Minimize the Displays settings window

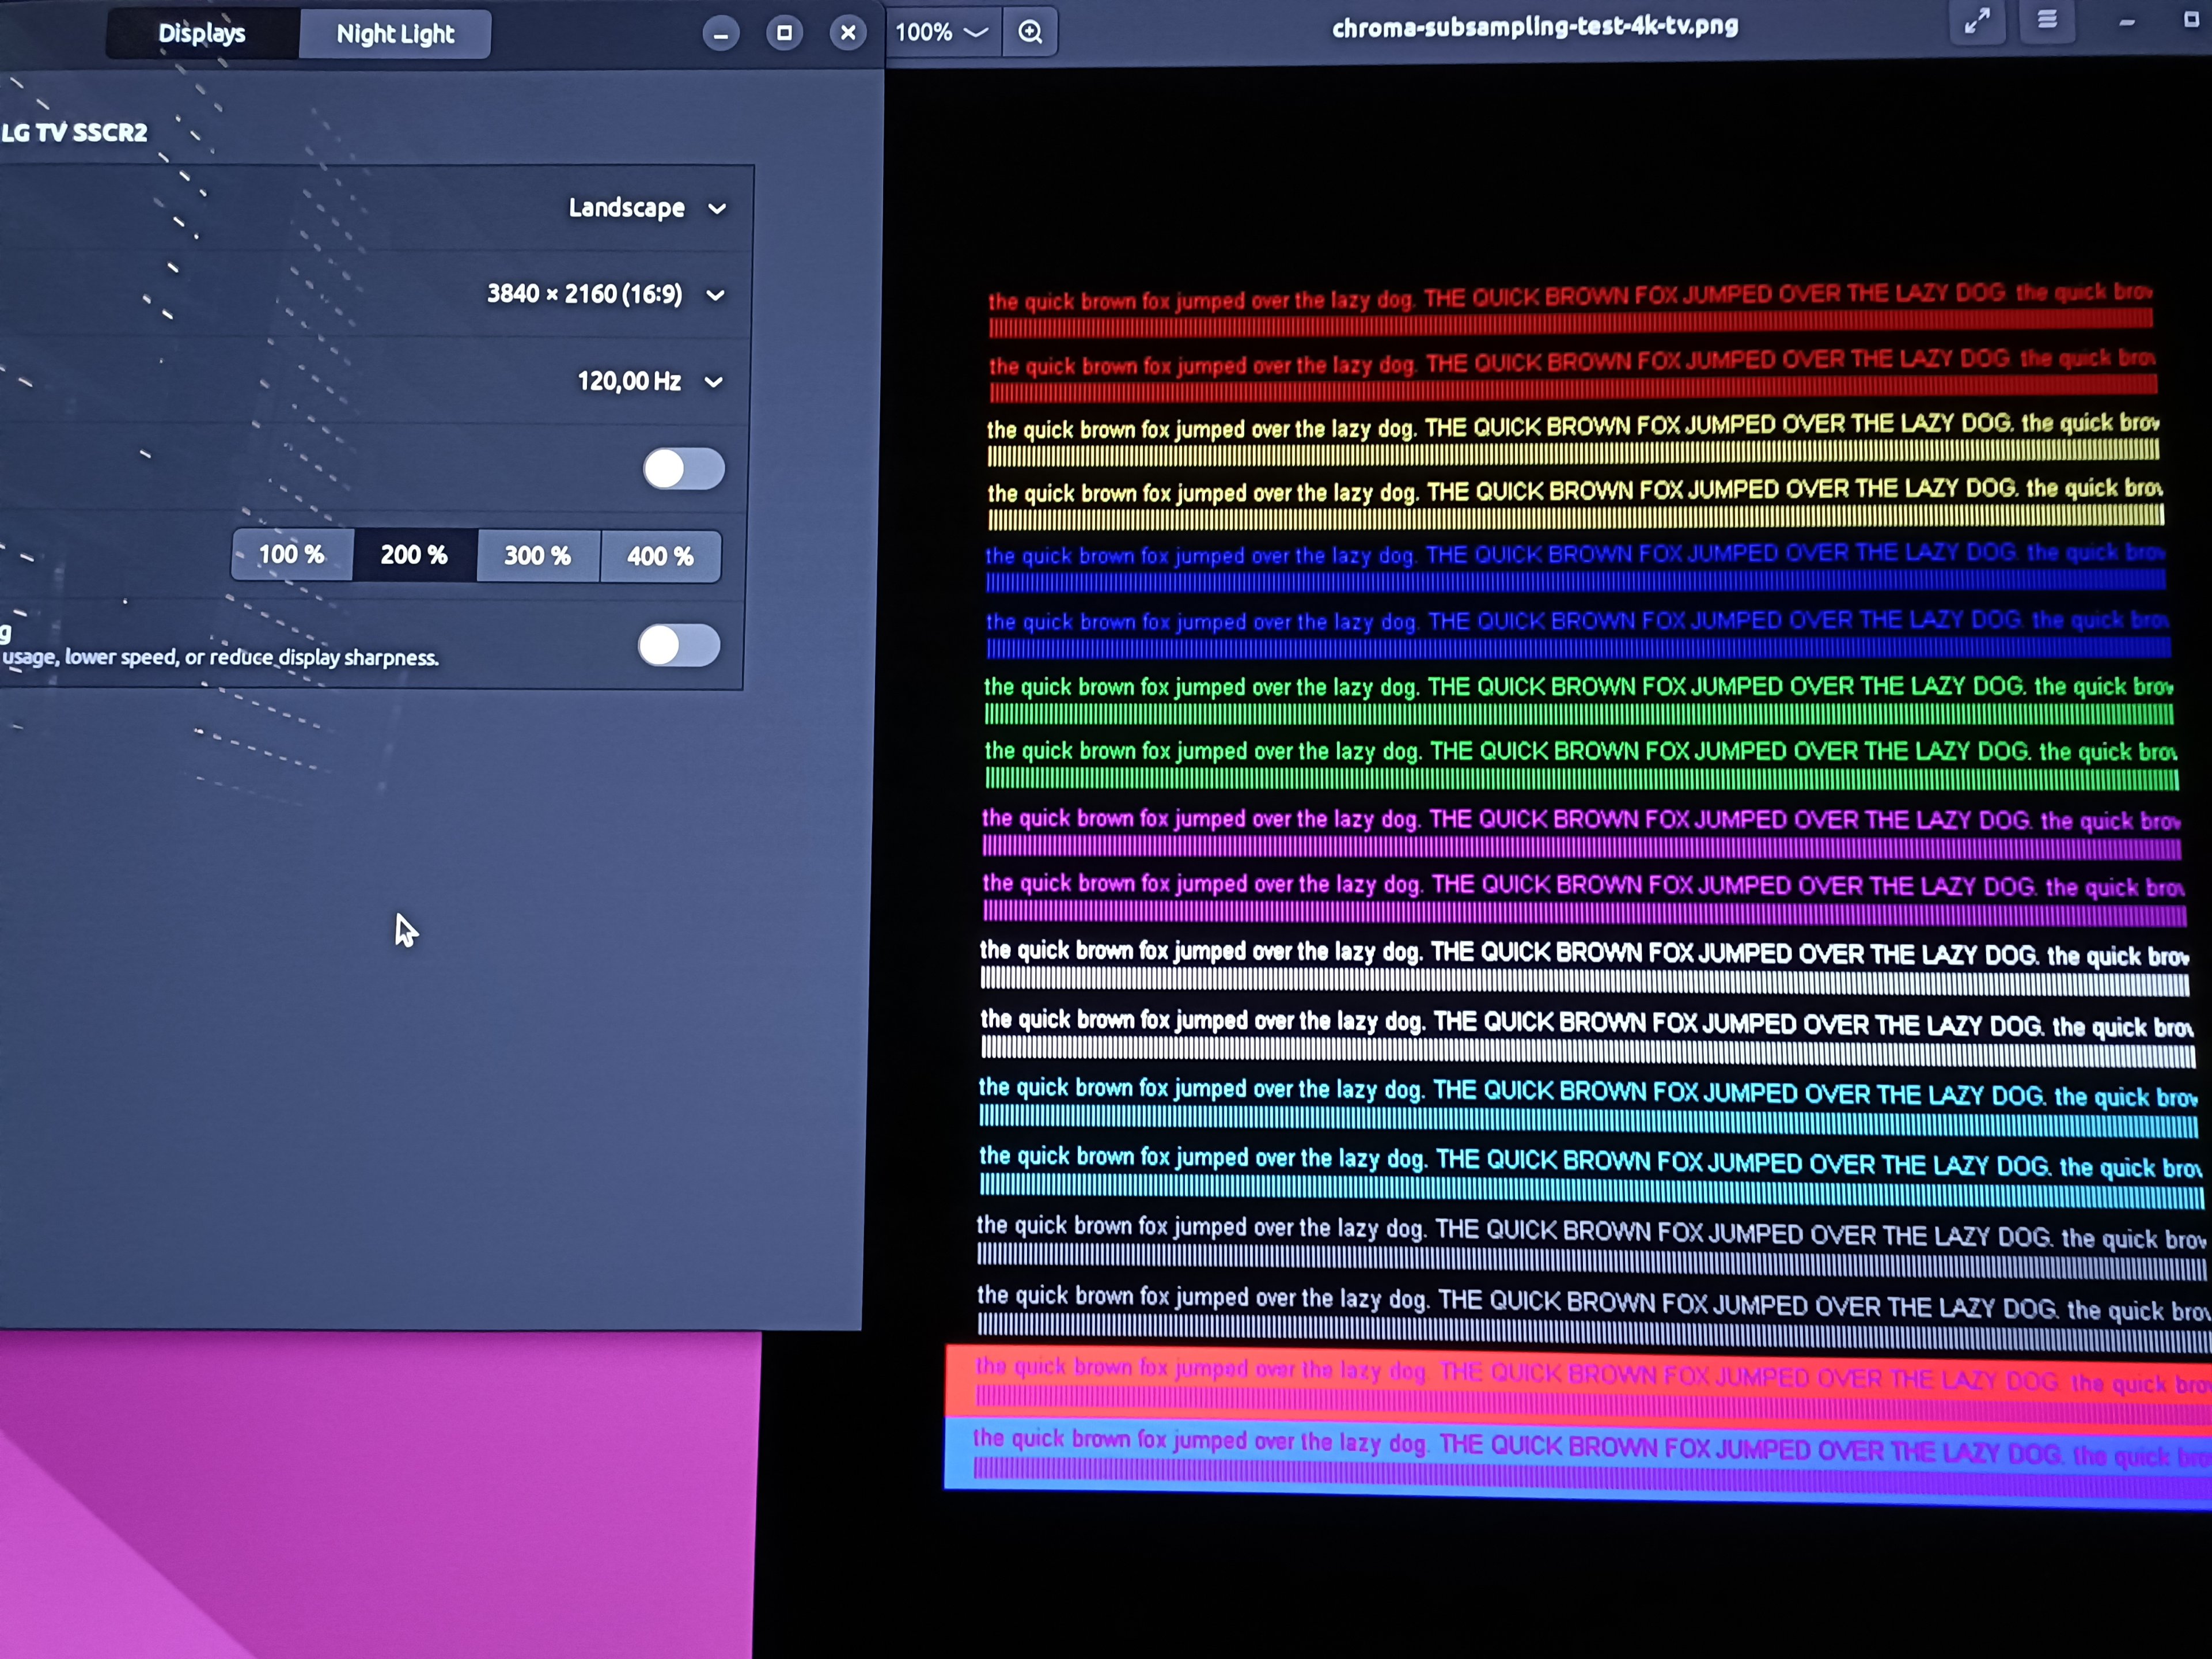(720, 34)
